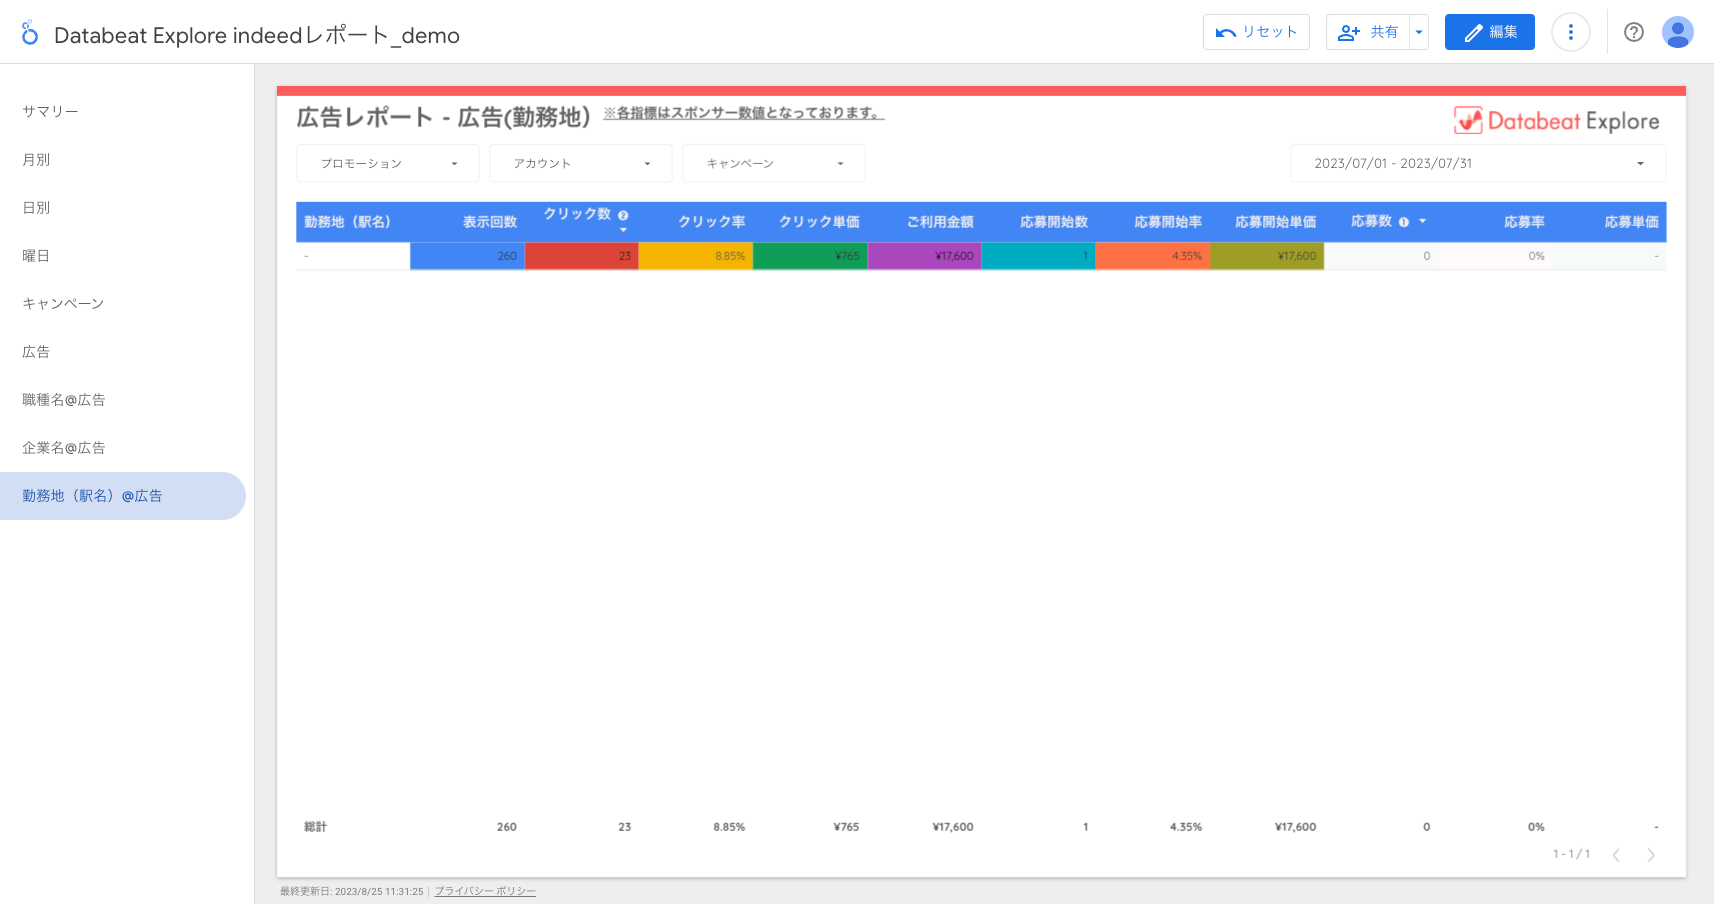The width and height of the screenshot is (1714, 904).
Task: Open the share options dropdown arrow
Action: pos(1419,32)
